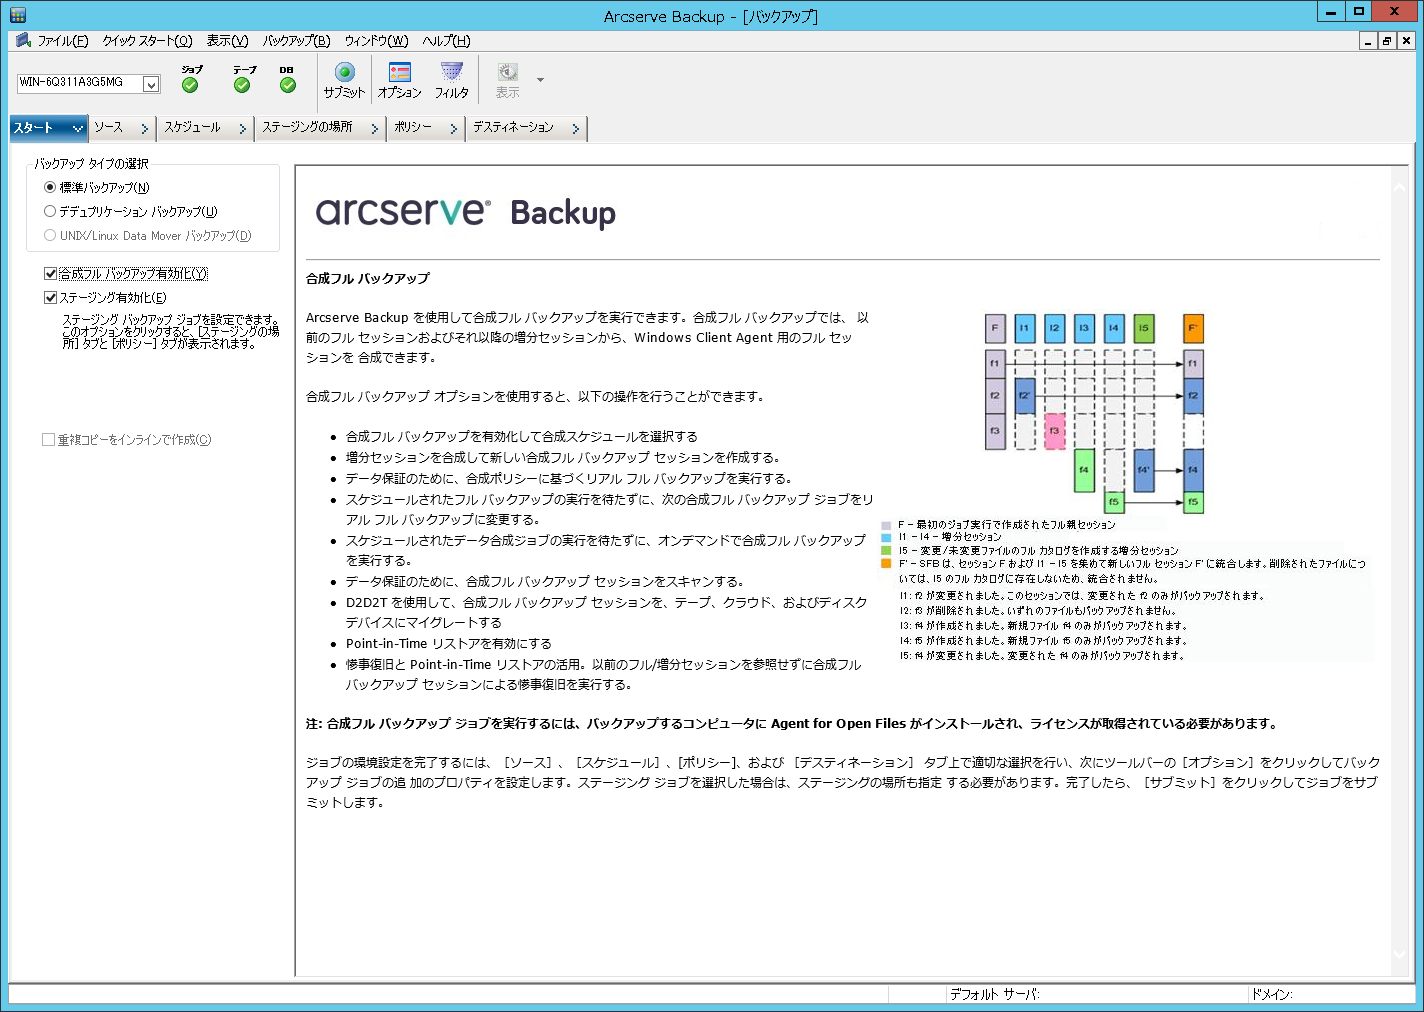Click the デフォルト サーバ status bar entry
Image resolution: width=1424 pixels, height=1012 pixels.
click(995, 994)
